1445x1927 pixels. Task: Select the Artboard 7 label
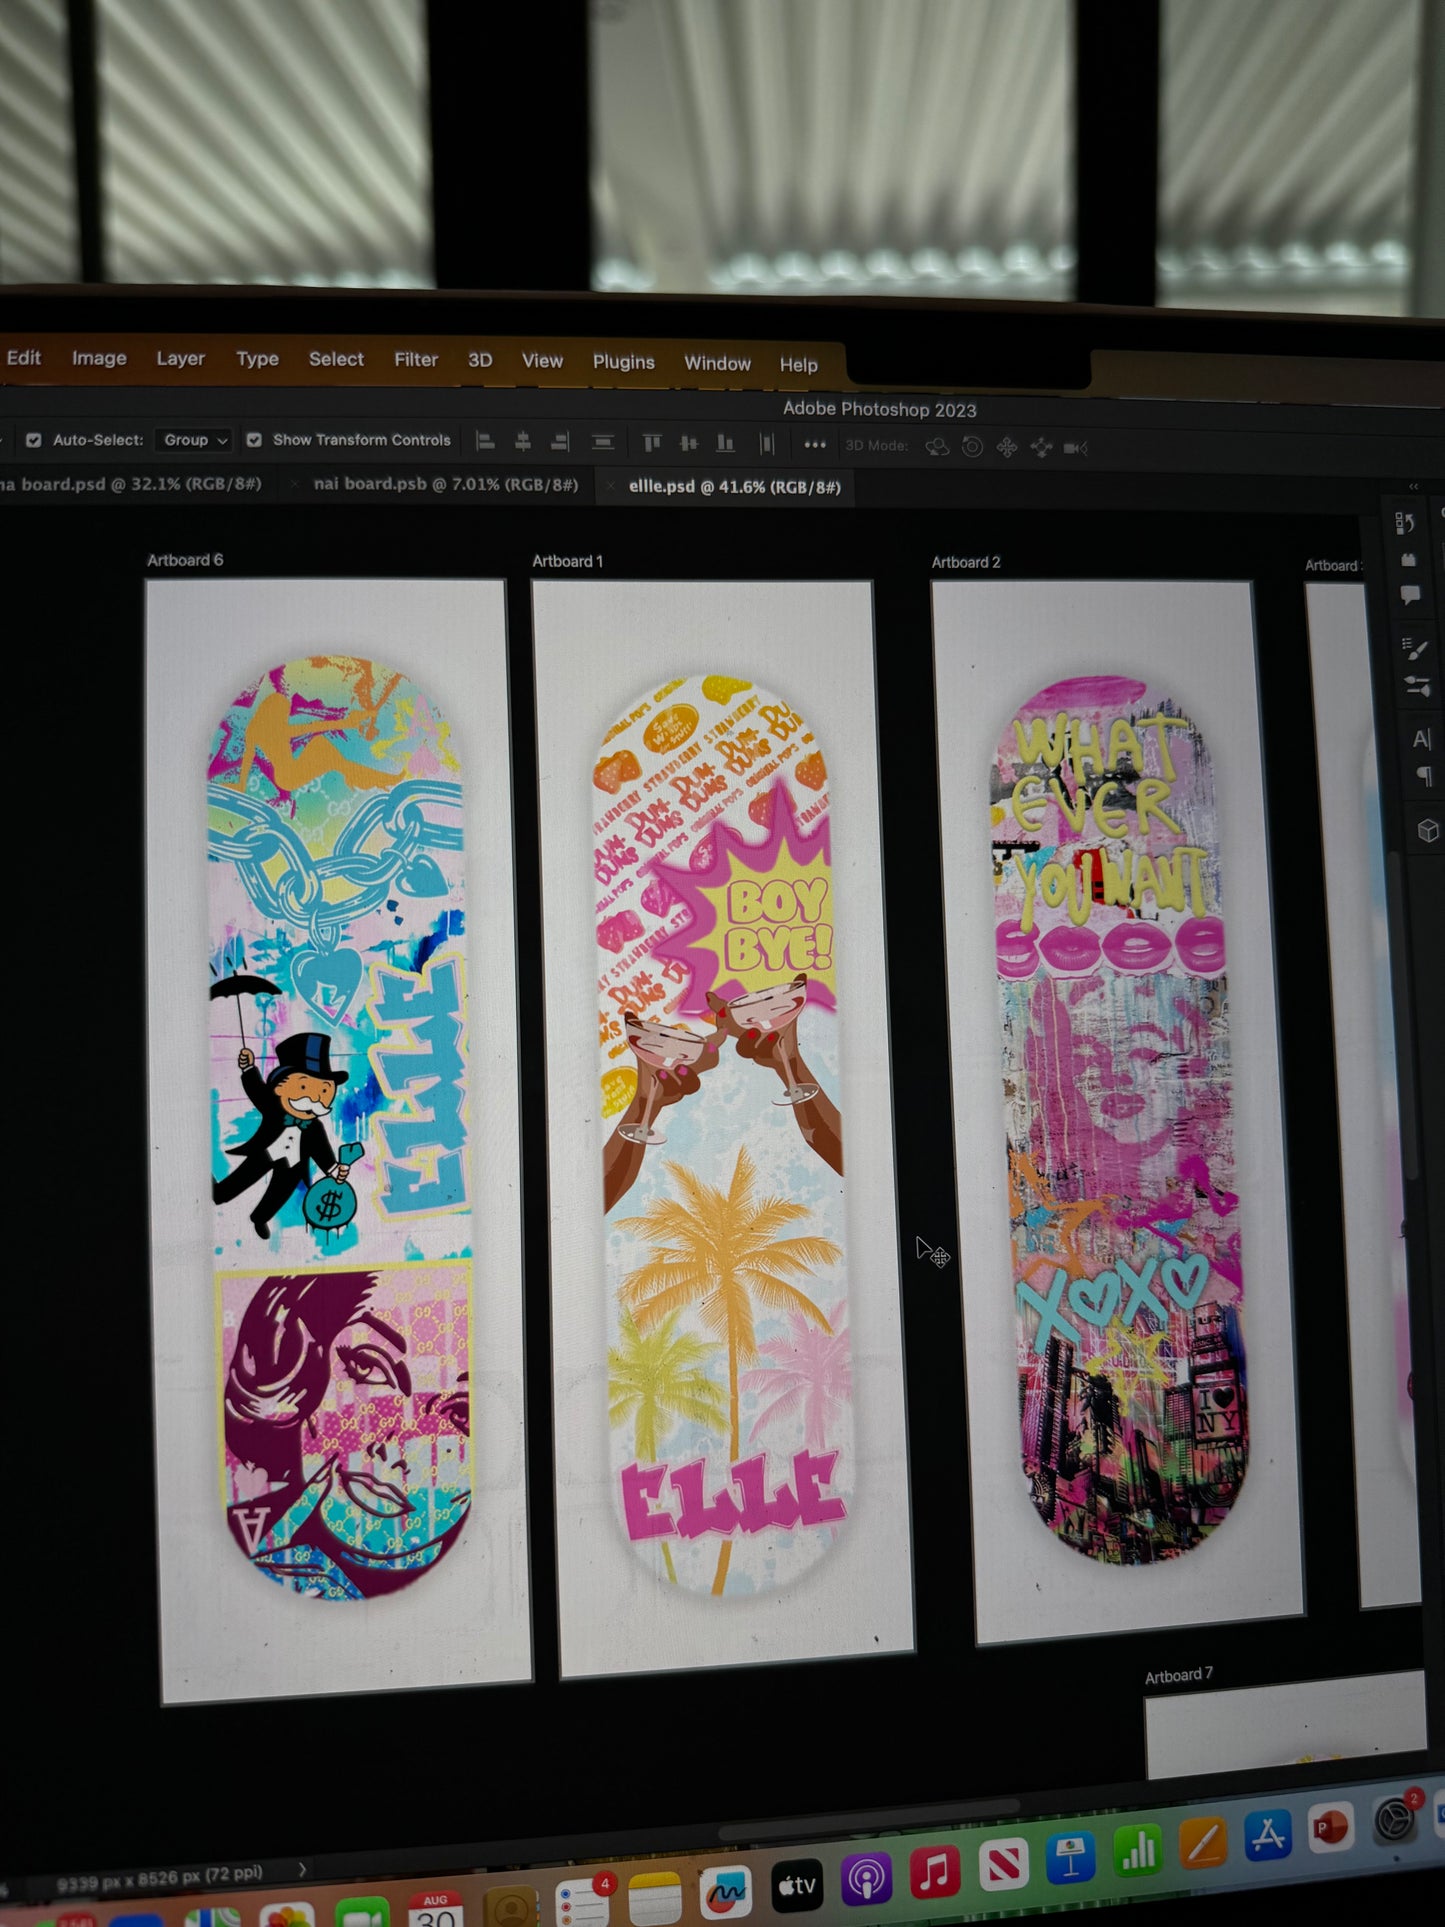coord(1179,1675)
